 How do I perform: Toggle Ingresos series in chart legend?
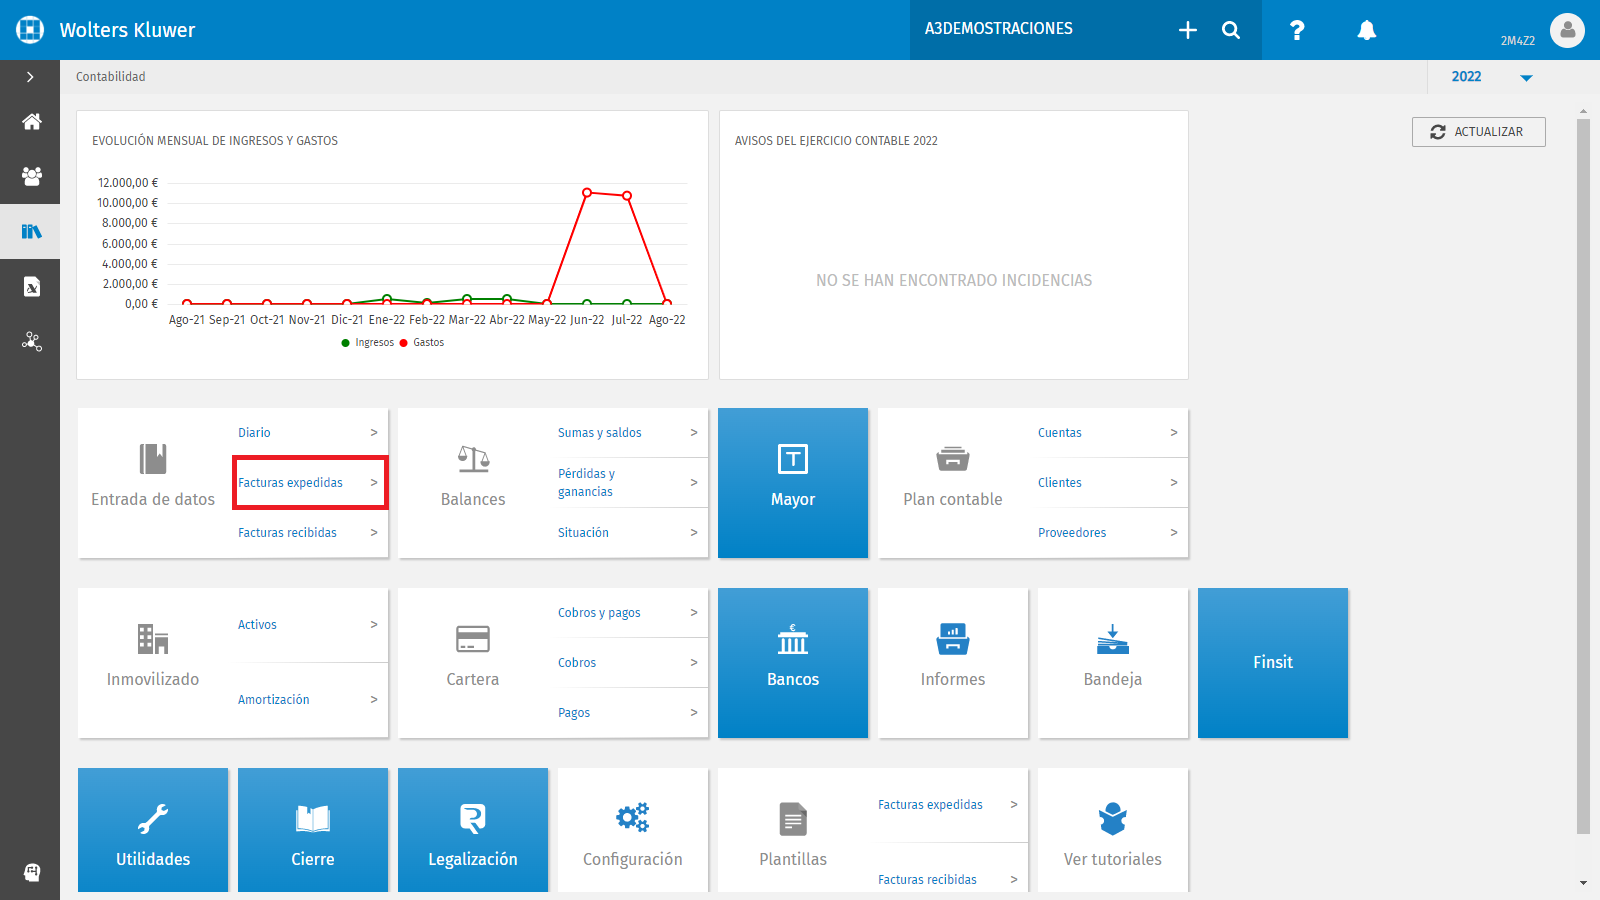click(x=367, y=343)
